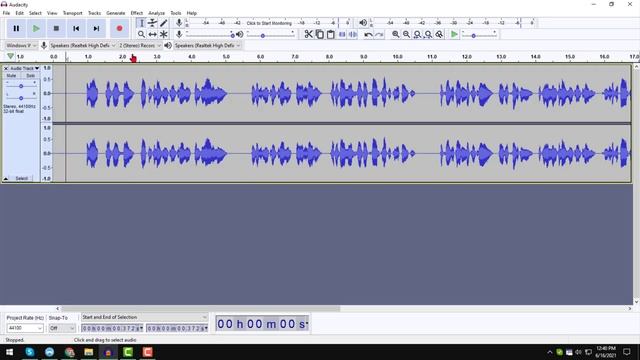Click the track Select button
The width and height of the screenshot is (640, 360).
pos(22,179)
